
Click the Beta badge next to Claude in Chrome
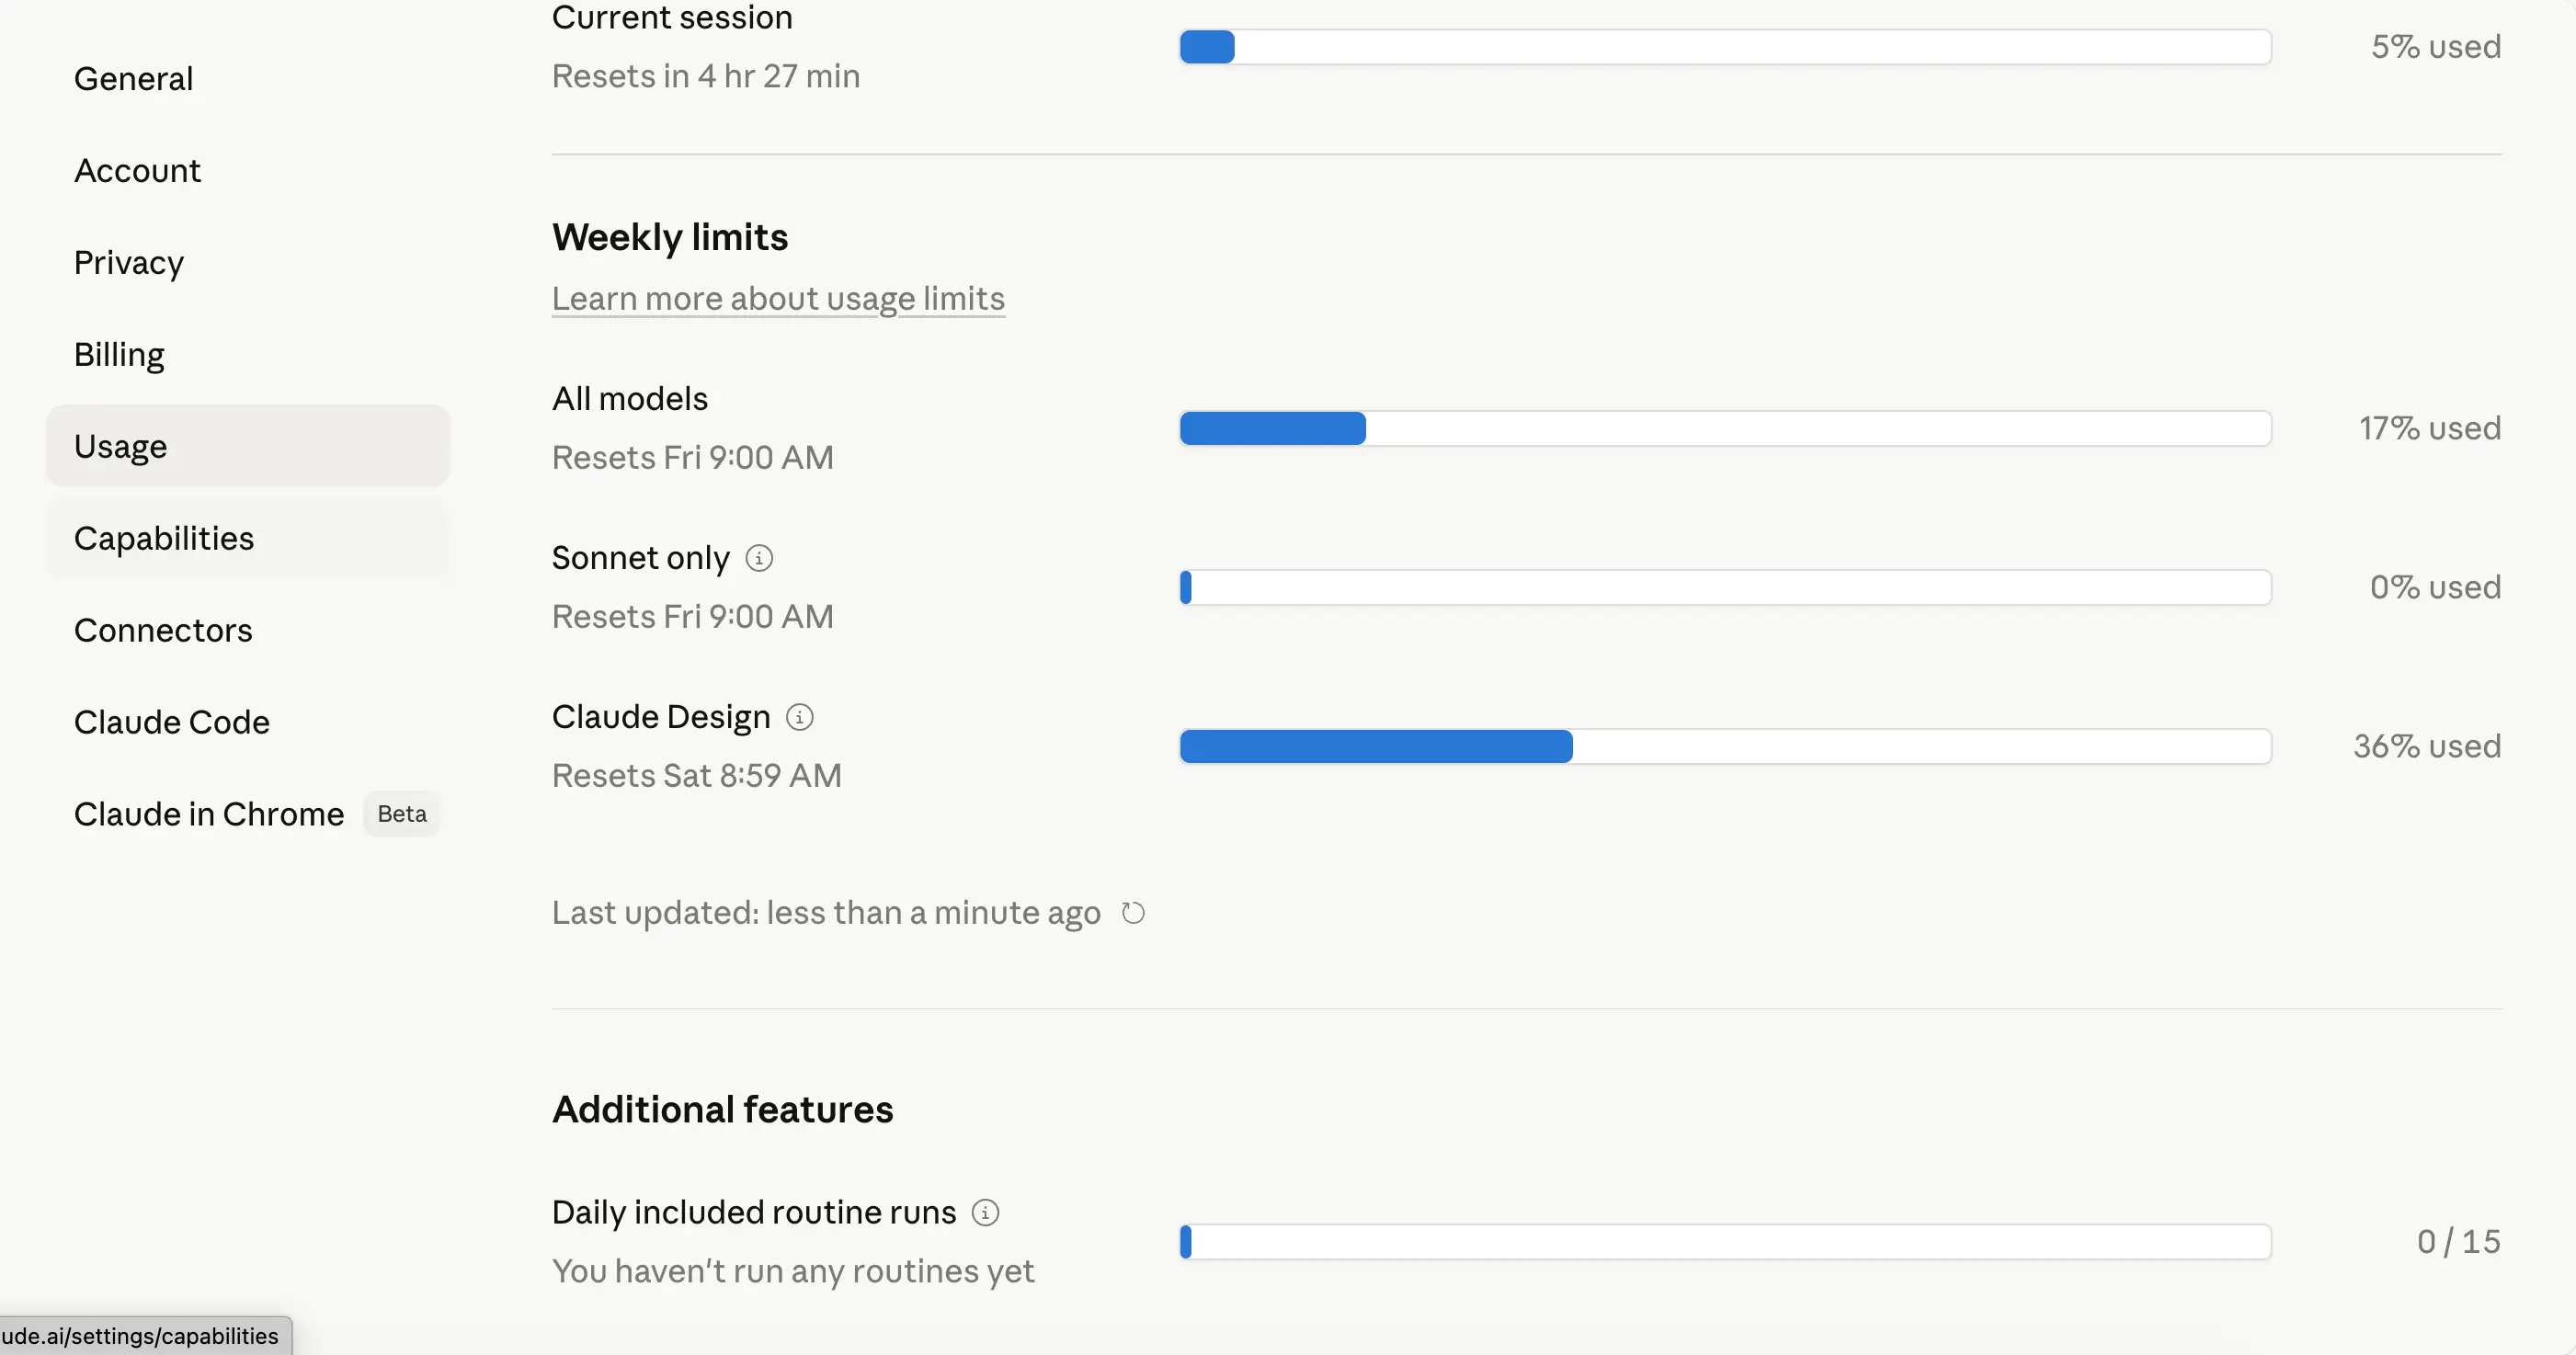coord(402,815)
